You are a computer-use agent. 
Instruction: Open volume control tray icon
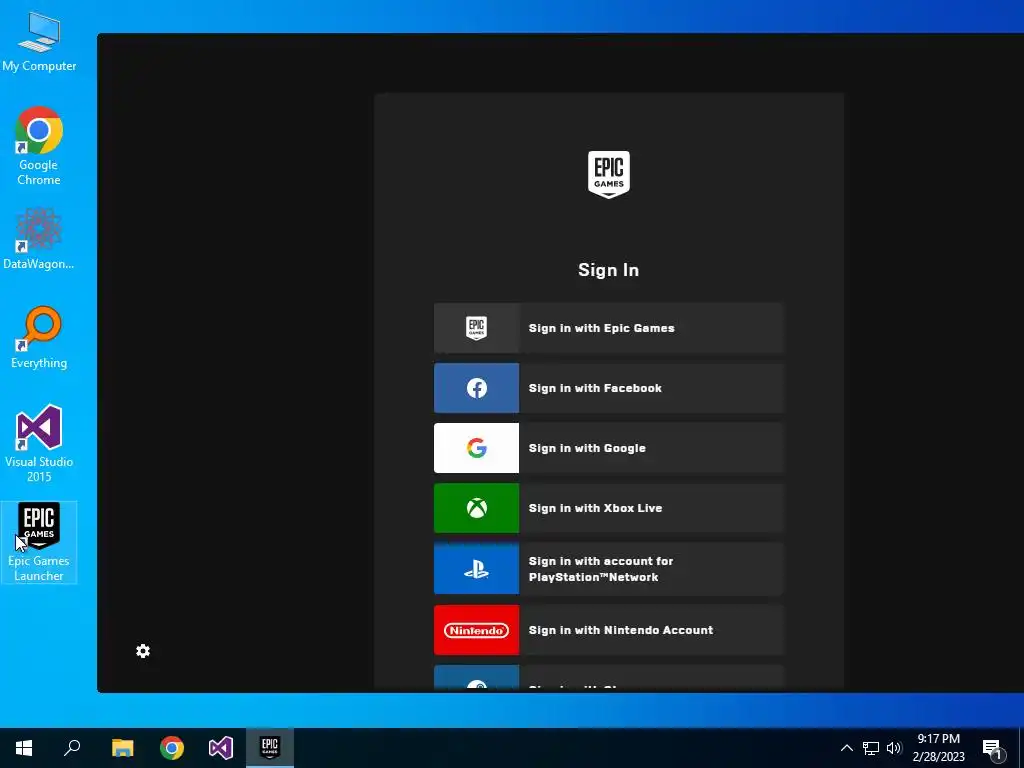click(x=894, y=748)
